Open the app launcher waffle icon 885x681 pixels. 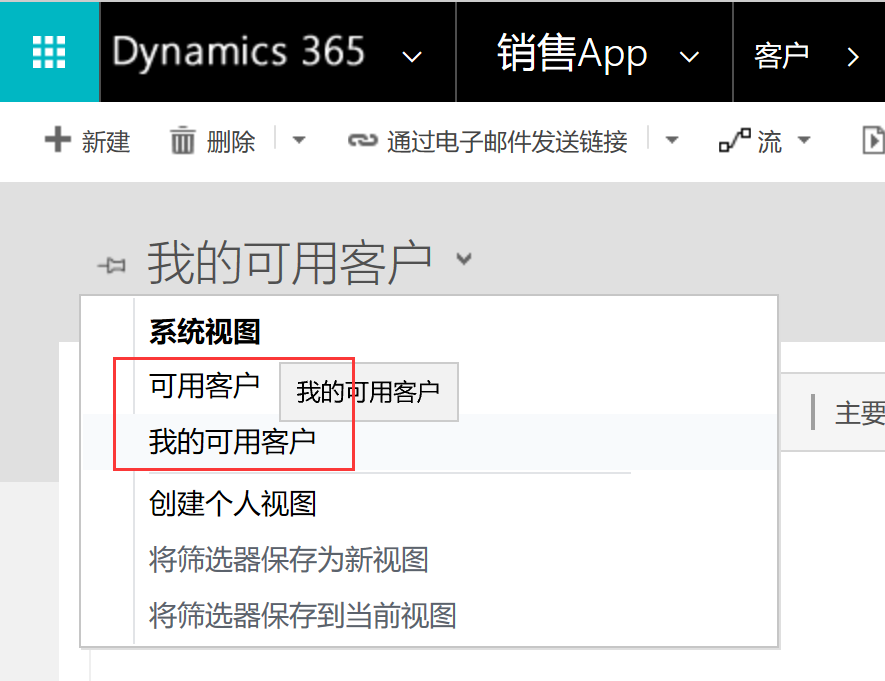49,52
